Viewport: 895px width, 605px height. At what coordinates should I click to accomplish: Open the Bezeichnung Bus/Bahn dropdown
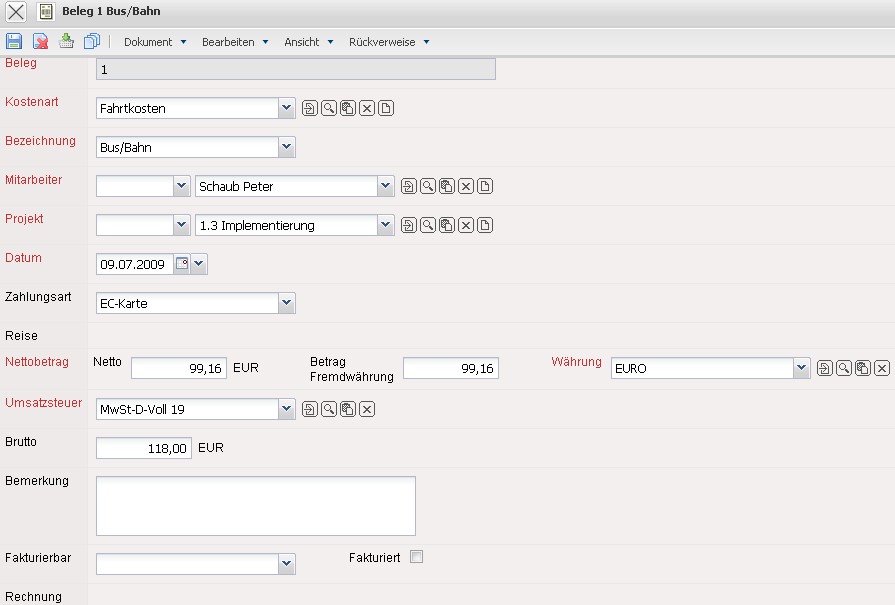287,147
